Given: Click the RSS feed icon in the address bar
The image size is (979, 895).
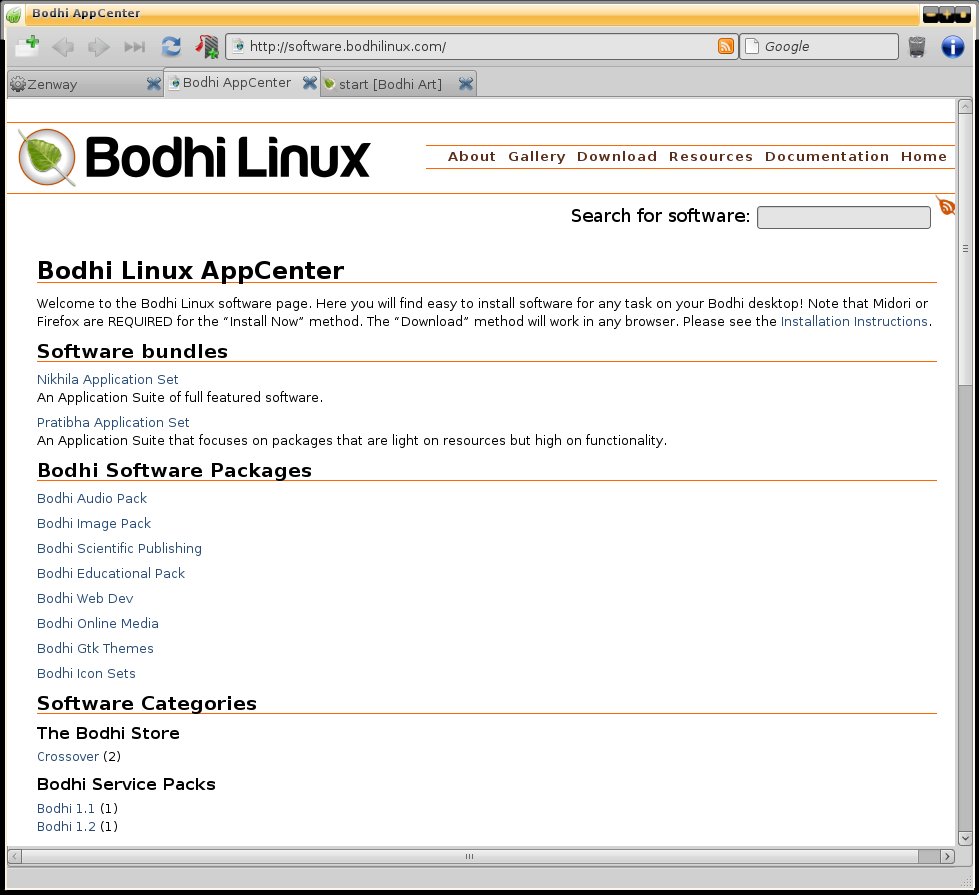Looking at the screenshot, I should click(726, 46).
